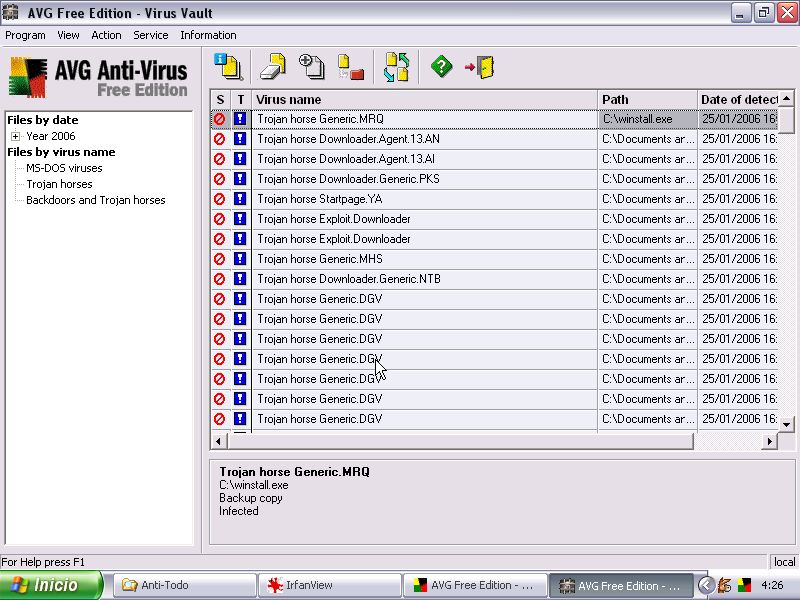This screenshot has width=800, height=600.
Task: Open the Action menu
Action: [106, 35]
